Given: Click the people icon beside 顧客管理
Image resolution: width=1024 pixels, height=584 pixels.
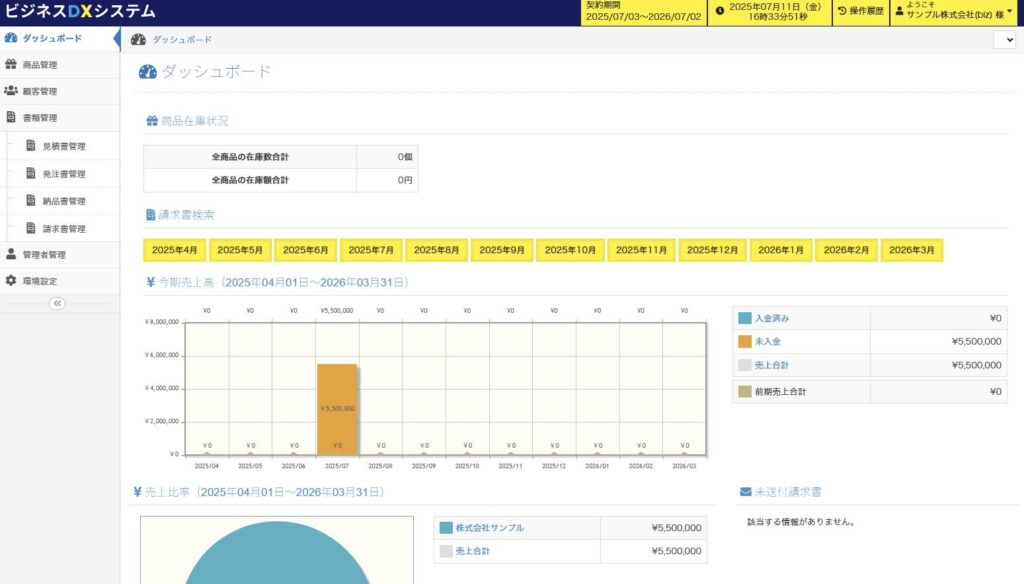Looking at the screenshot, I should click(x=10, y=91).
